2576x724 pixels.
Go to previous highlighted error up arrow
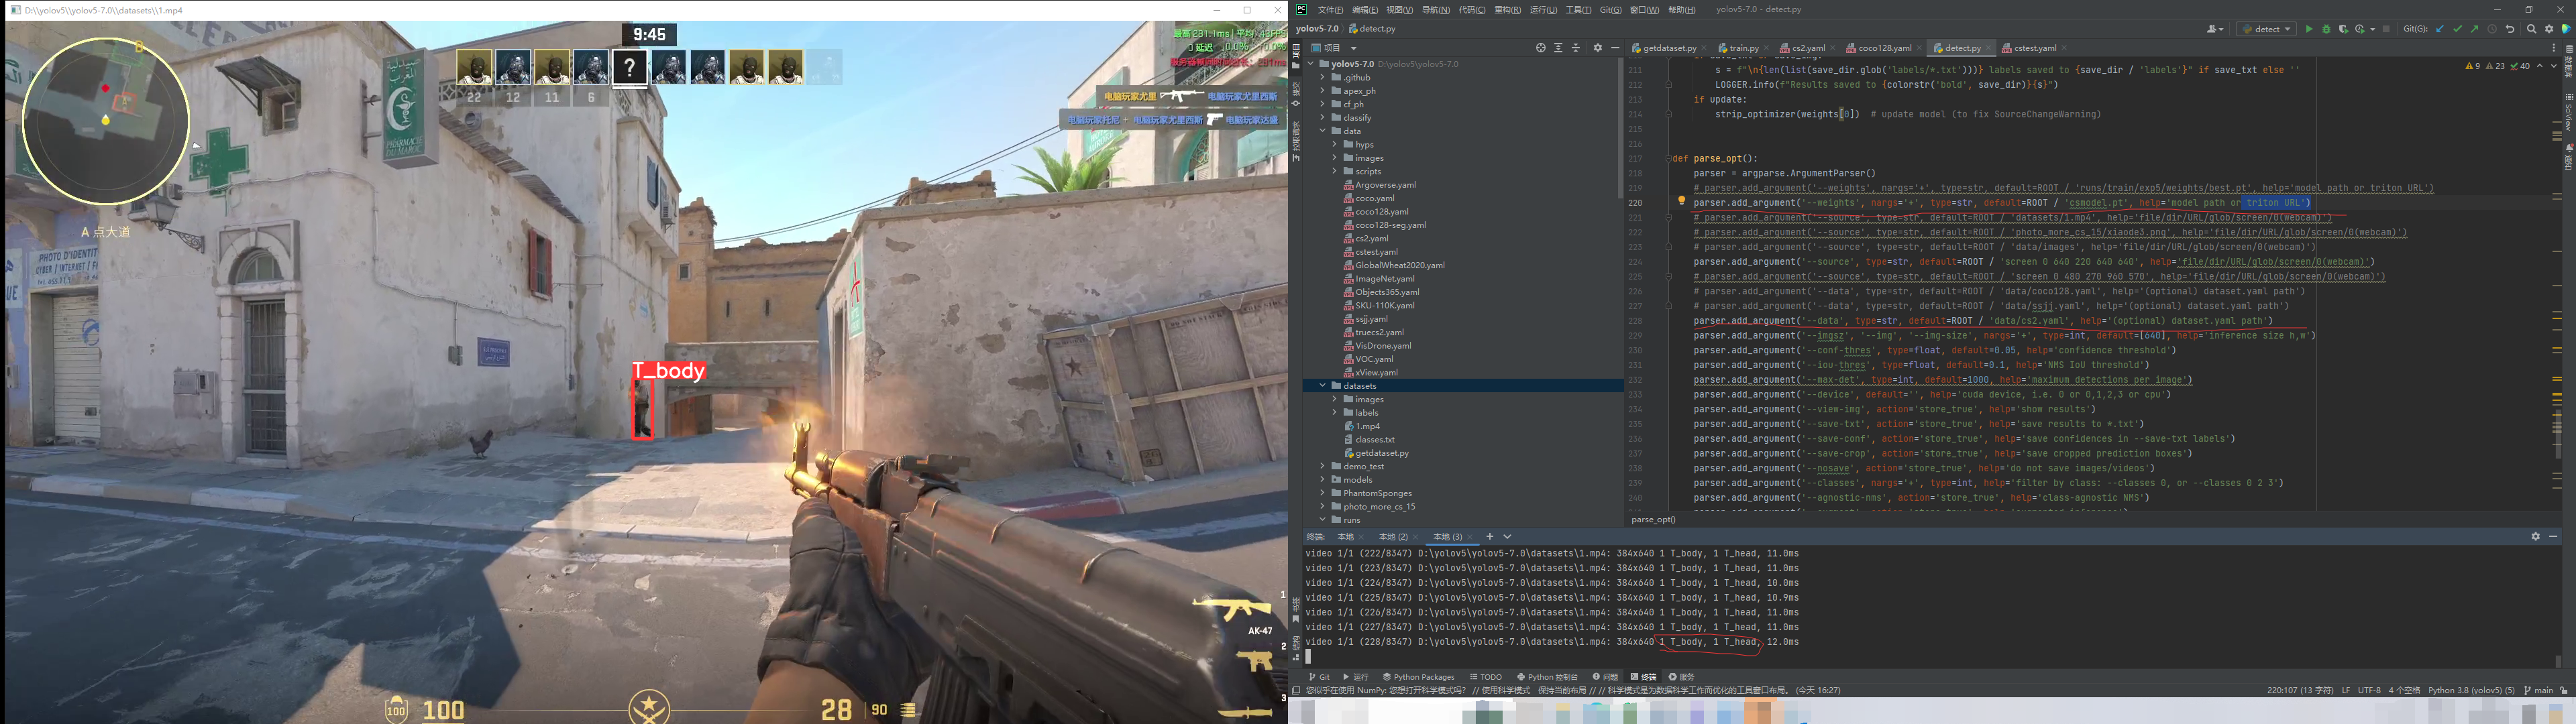click(x=2540, y=66)
